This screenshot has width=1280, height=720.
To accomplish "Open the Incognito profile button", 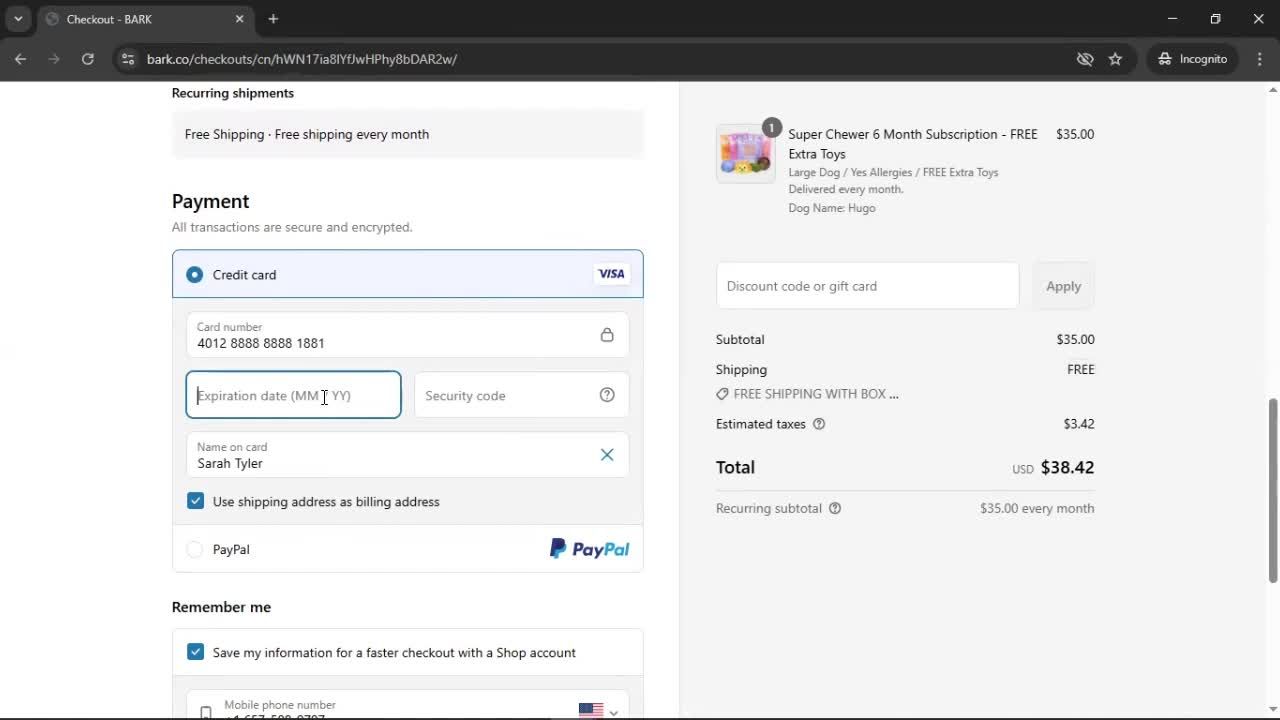I will click(x=1192, y=59).
